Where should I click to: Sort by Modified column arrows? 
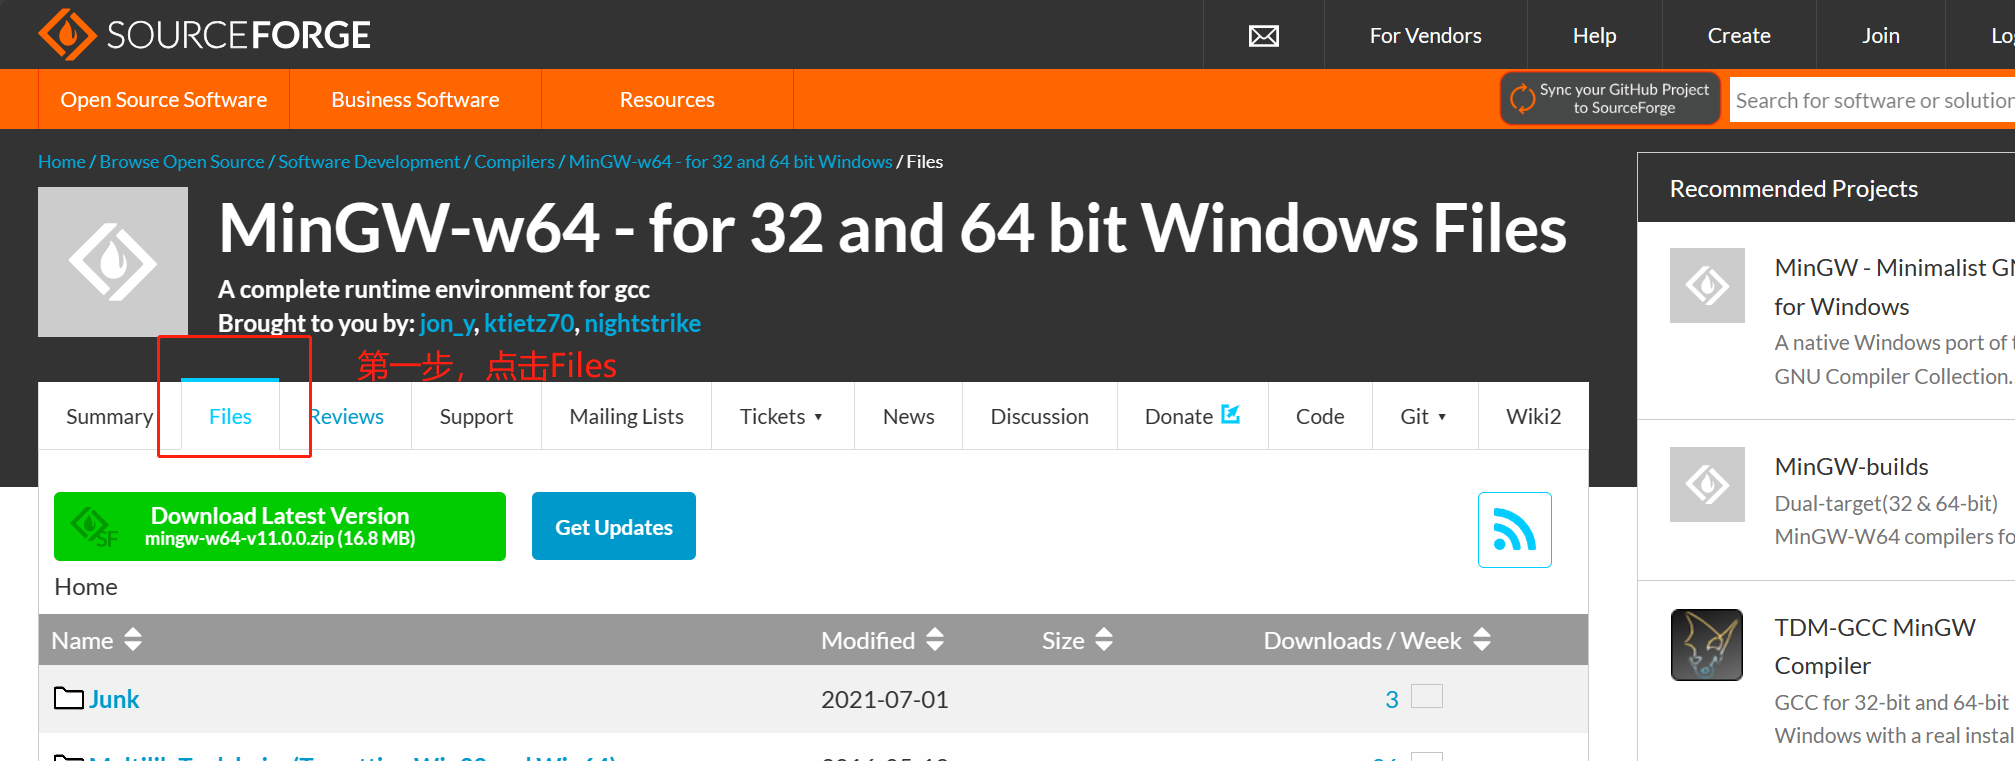935,640
